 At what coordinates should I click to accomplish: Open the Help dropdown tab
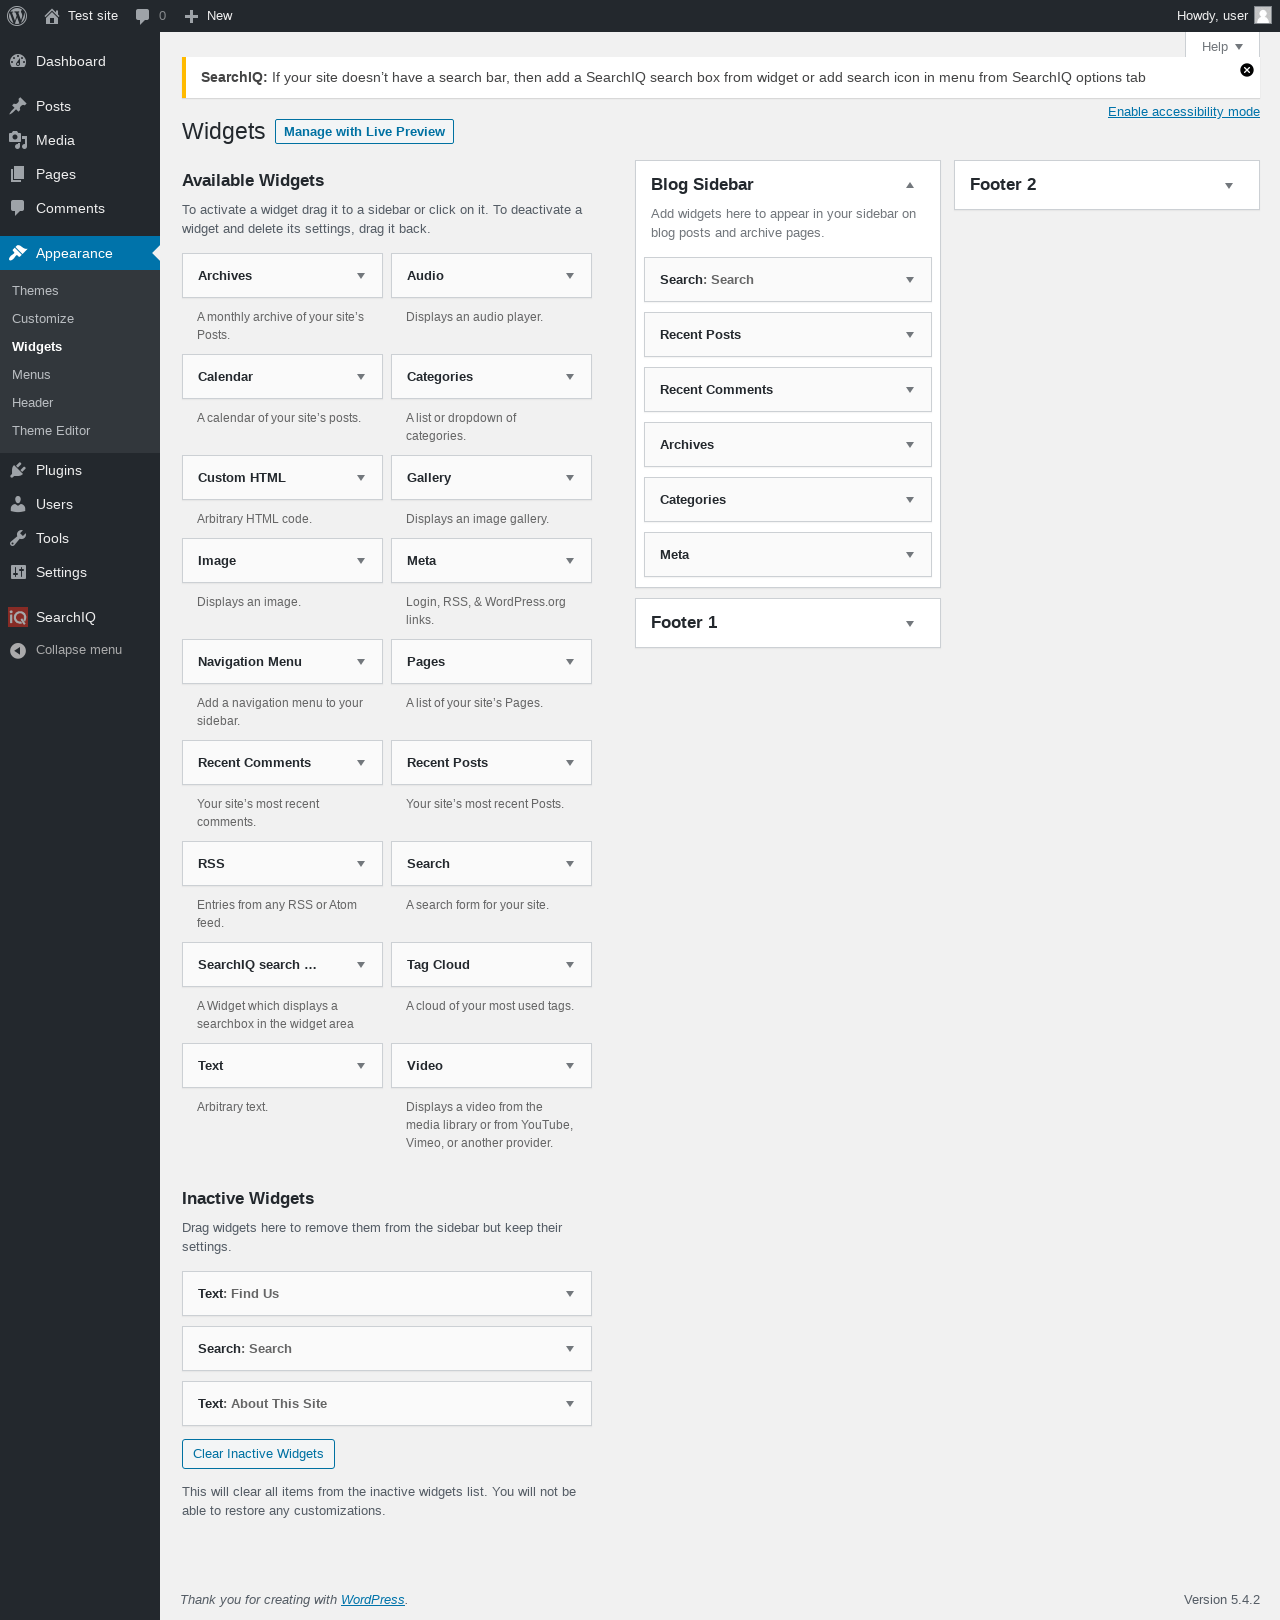1222,47
